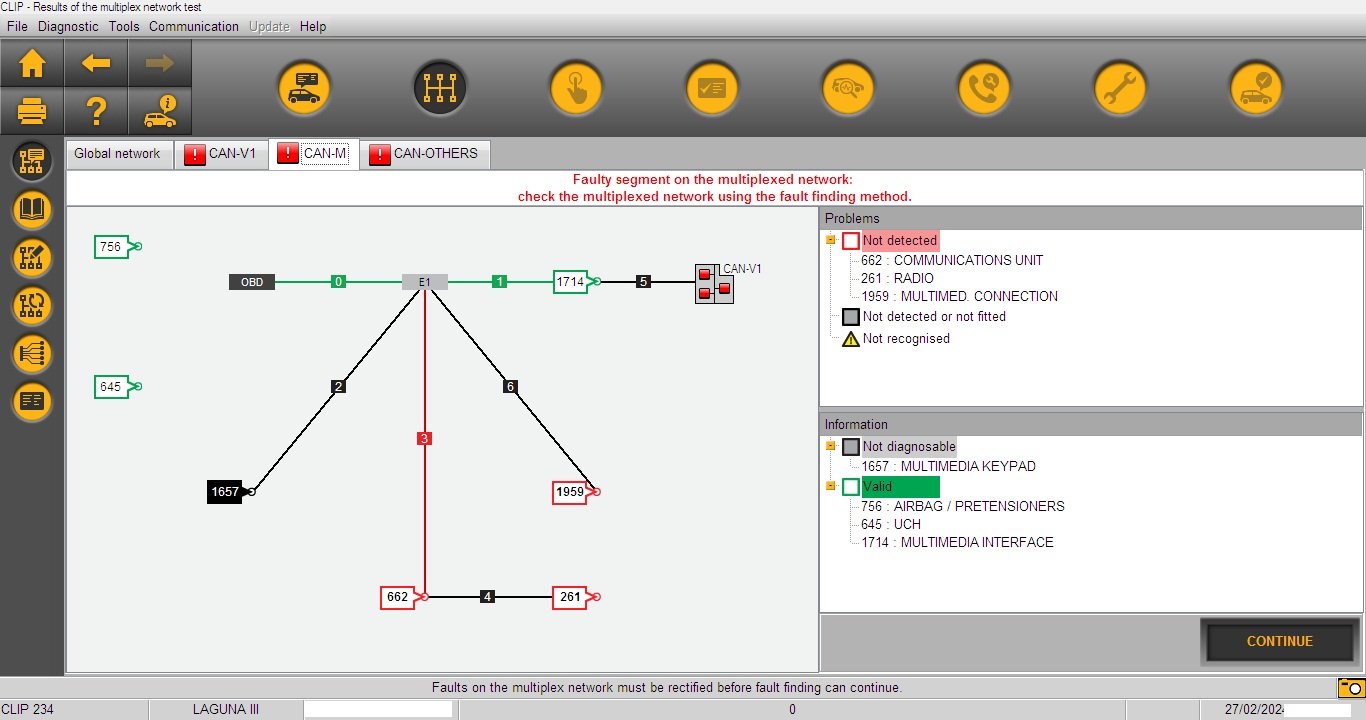Click the CONTINUE button
Image resolution: width=1366 pixels, height=720 pixels.
tap(1279, 642)
